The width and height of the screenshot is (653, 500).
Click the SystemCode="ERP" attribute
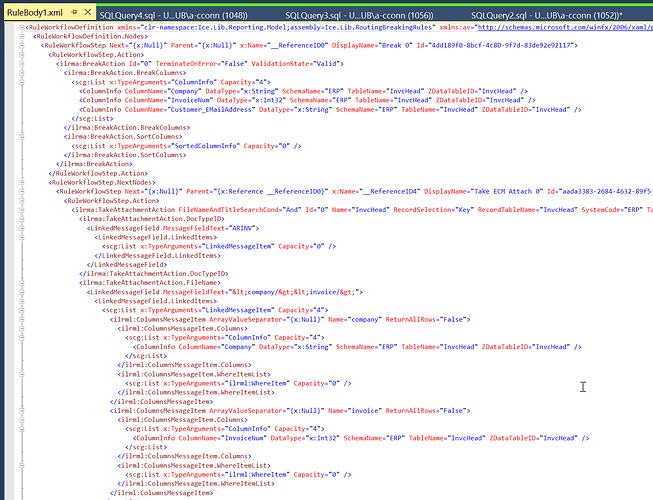click(x=612, y=210)
